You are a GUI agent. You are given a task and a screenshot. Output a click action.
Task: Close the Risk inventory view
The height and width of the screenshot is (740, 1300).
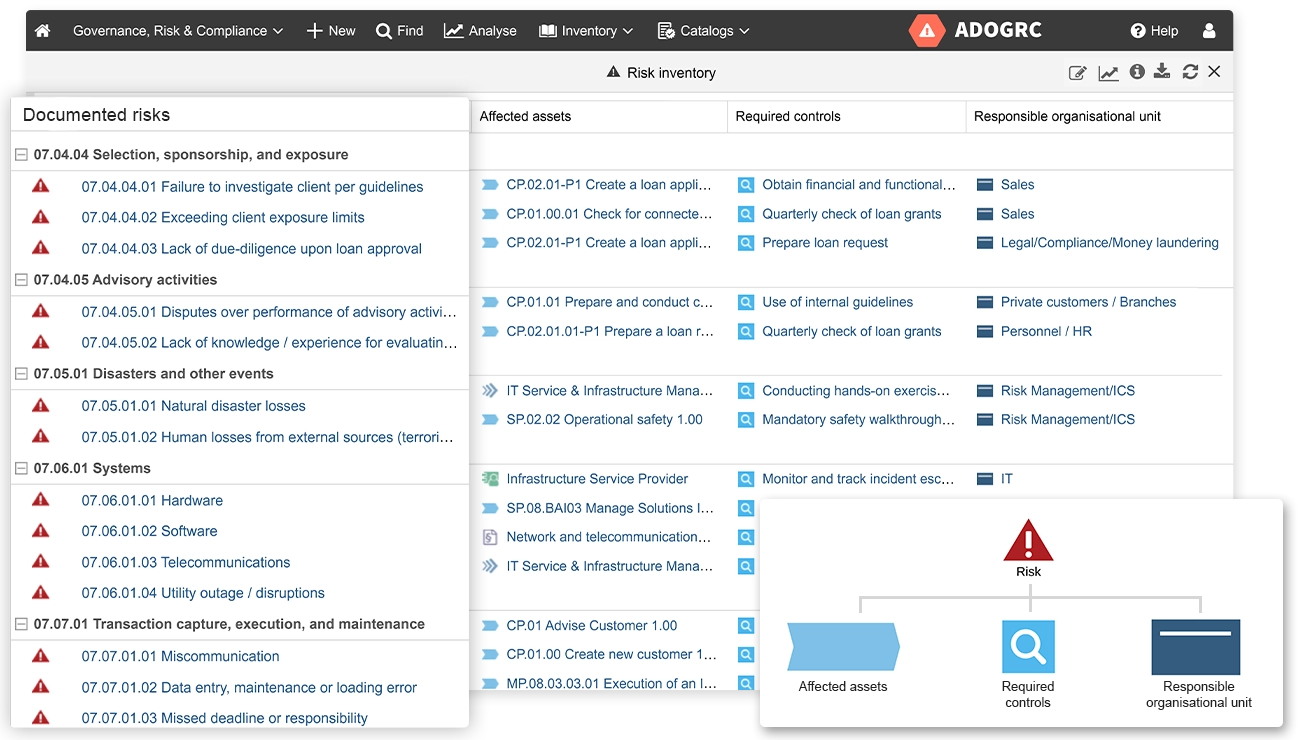click(1214, 72)
